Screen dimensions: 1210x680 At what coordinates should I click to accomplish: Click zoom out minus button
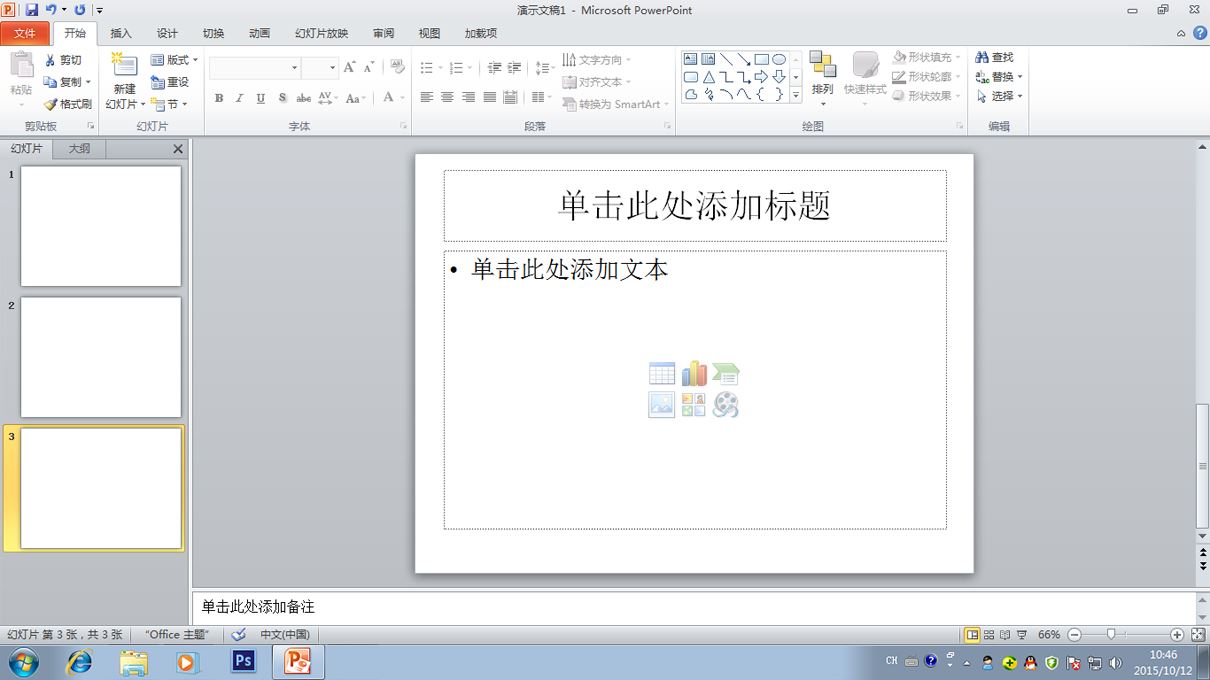pyautogui.click(x=1075, y=635)
